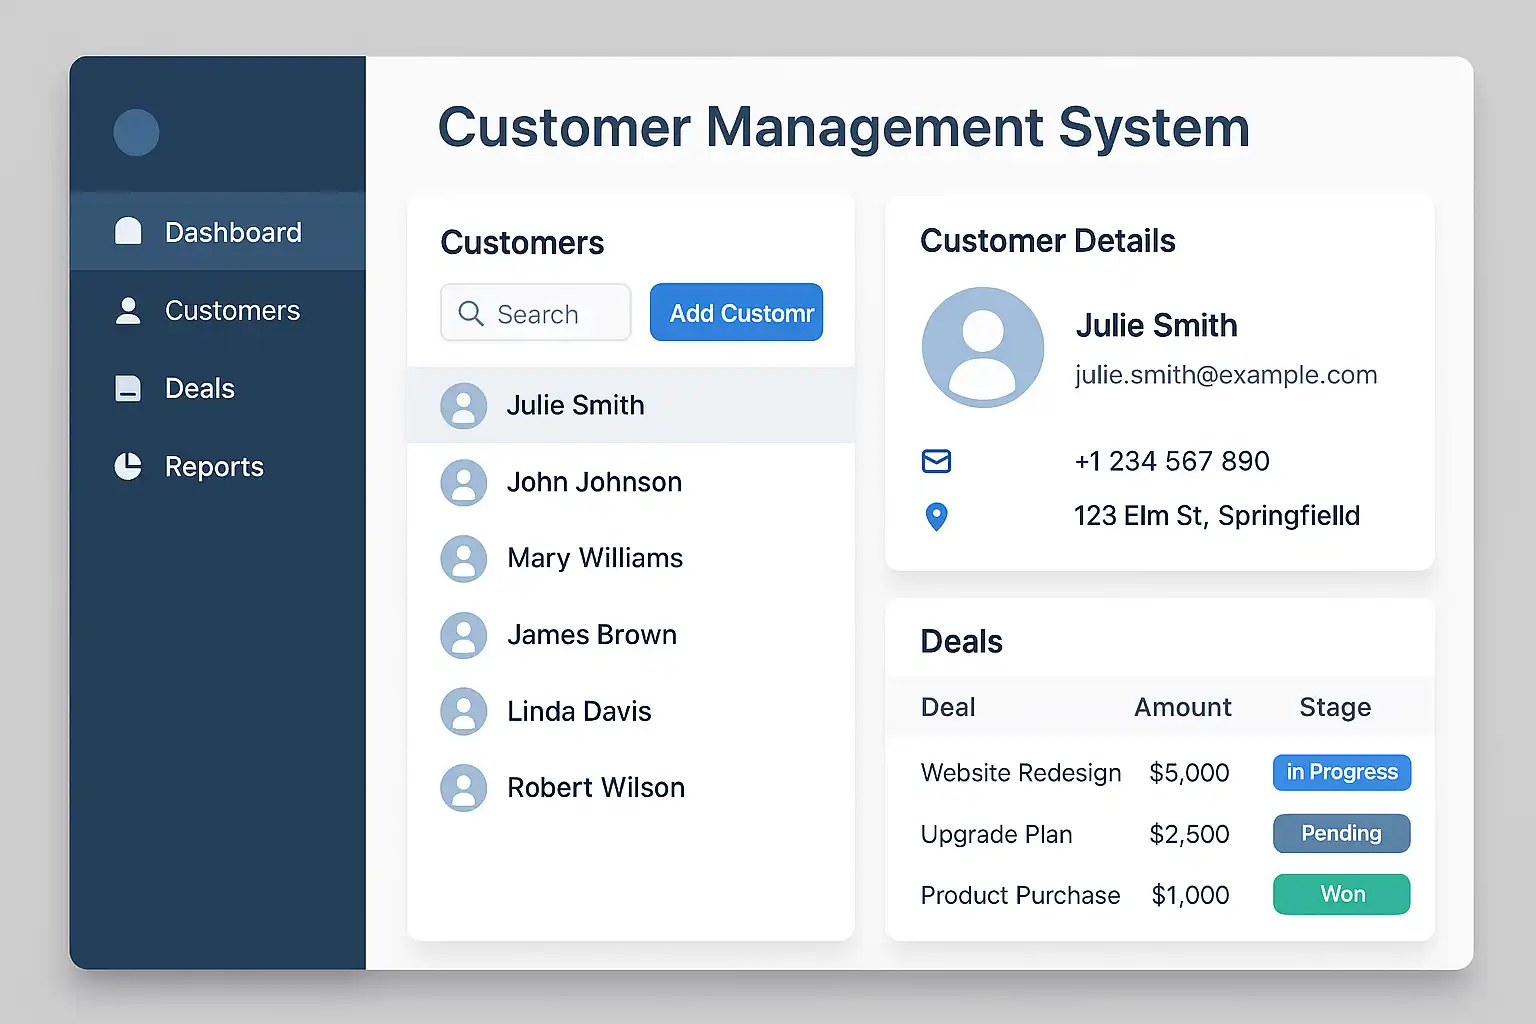The height and width of the screenshot is (1024, 1536).
Task: Open Reports from the sidebar menu
Action: click(214, 466)
